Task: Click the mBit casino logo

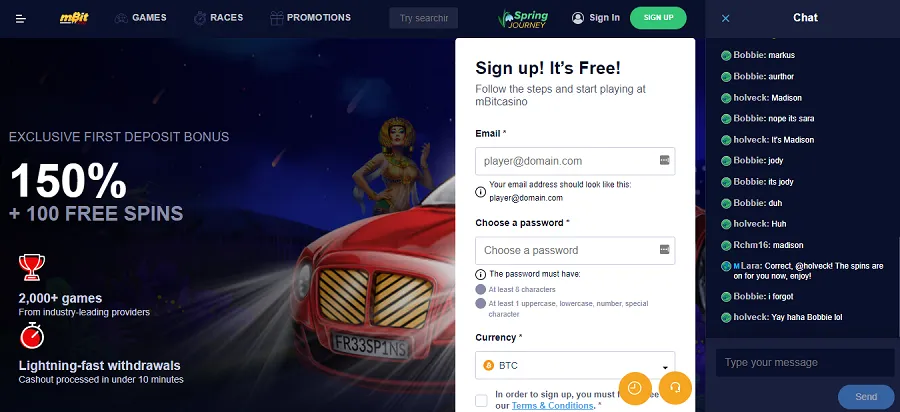Action: tap(74, 18)
